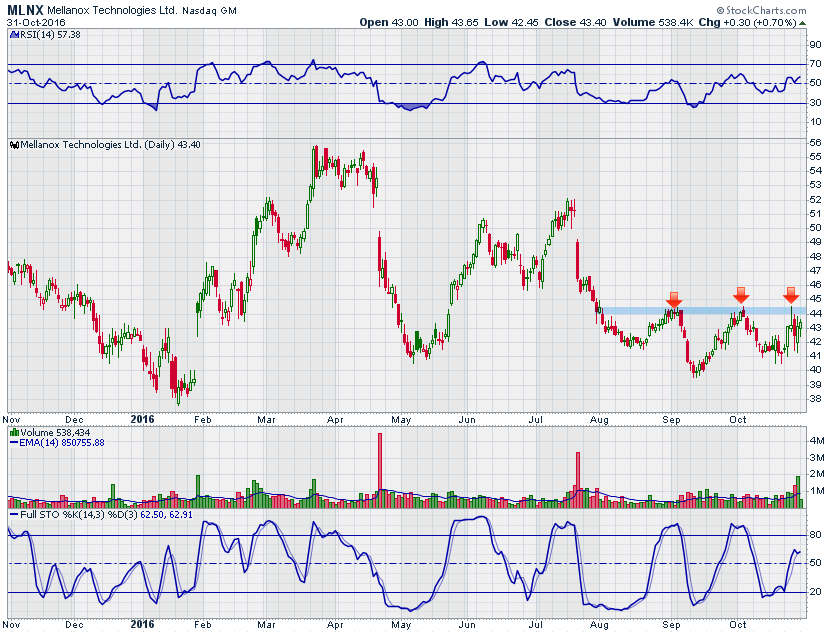Click the tallest red volume spike in late April
The image size is (829, 635).
(x=379, y=463)
